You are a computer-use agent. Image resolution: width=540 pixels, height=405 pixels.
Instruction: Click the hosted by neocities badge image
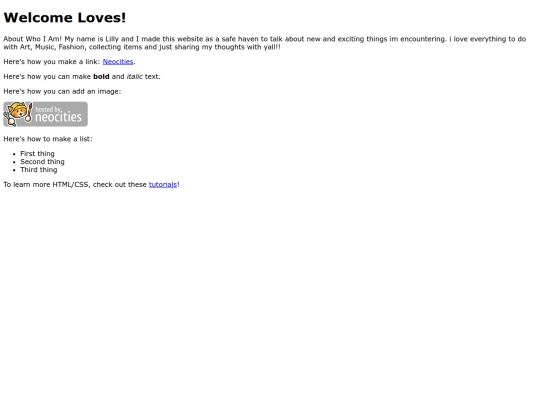click(x=45, y=114)
